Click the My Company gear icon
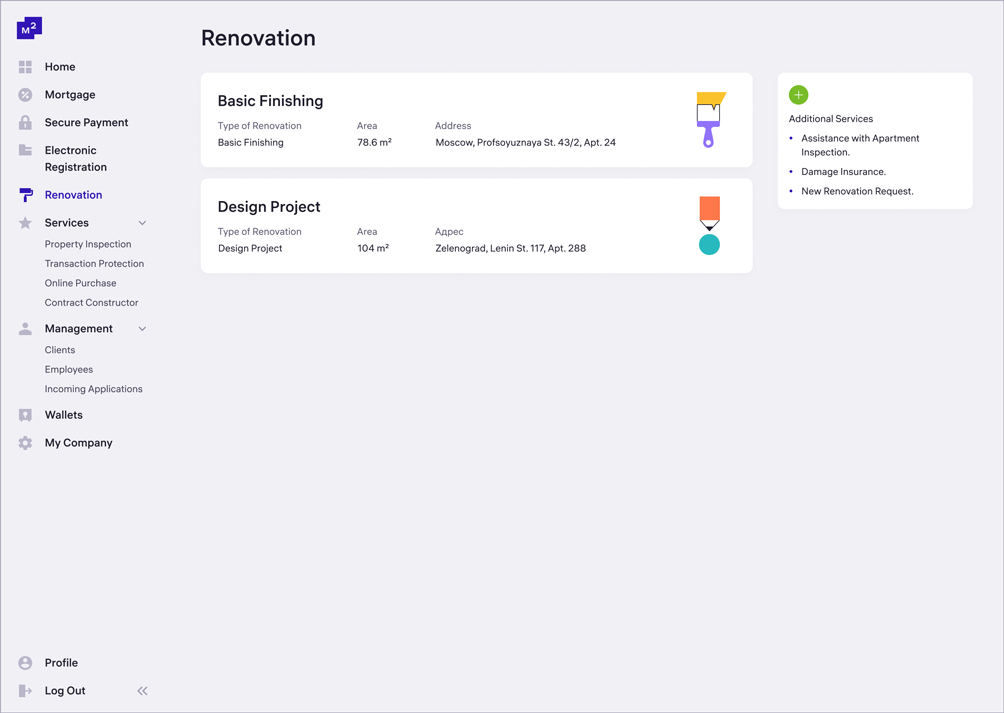 click(x=25, y=443)
